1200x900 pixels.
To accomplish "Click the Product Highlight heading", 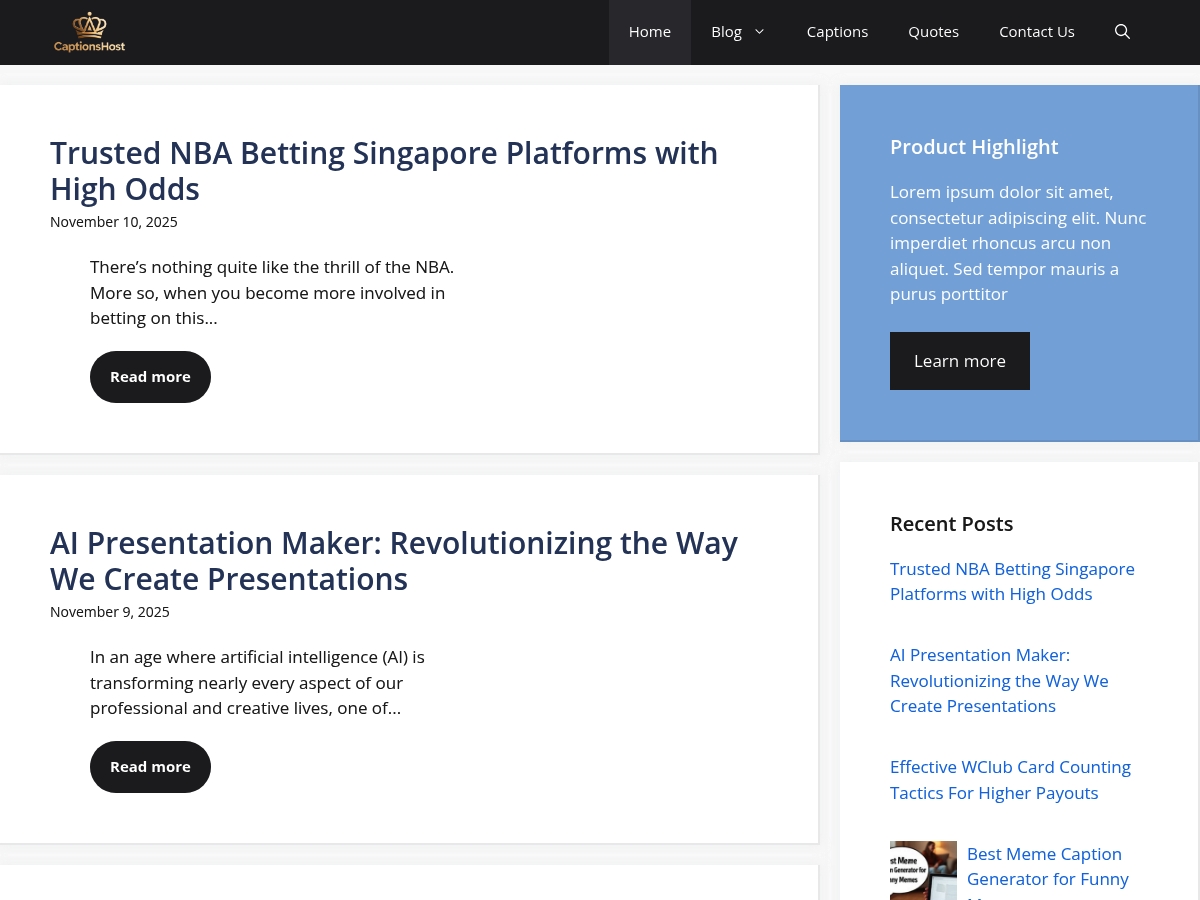I will pos(974,147).
